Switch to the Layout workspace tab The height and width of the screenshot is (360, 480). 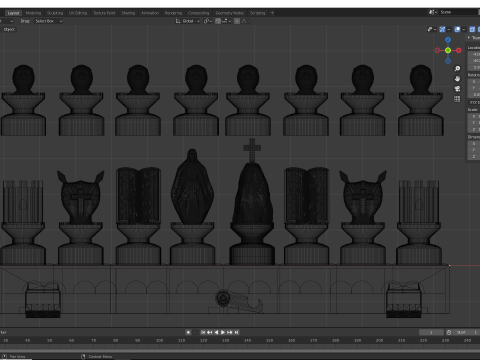[x=13, y=13]
